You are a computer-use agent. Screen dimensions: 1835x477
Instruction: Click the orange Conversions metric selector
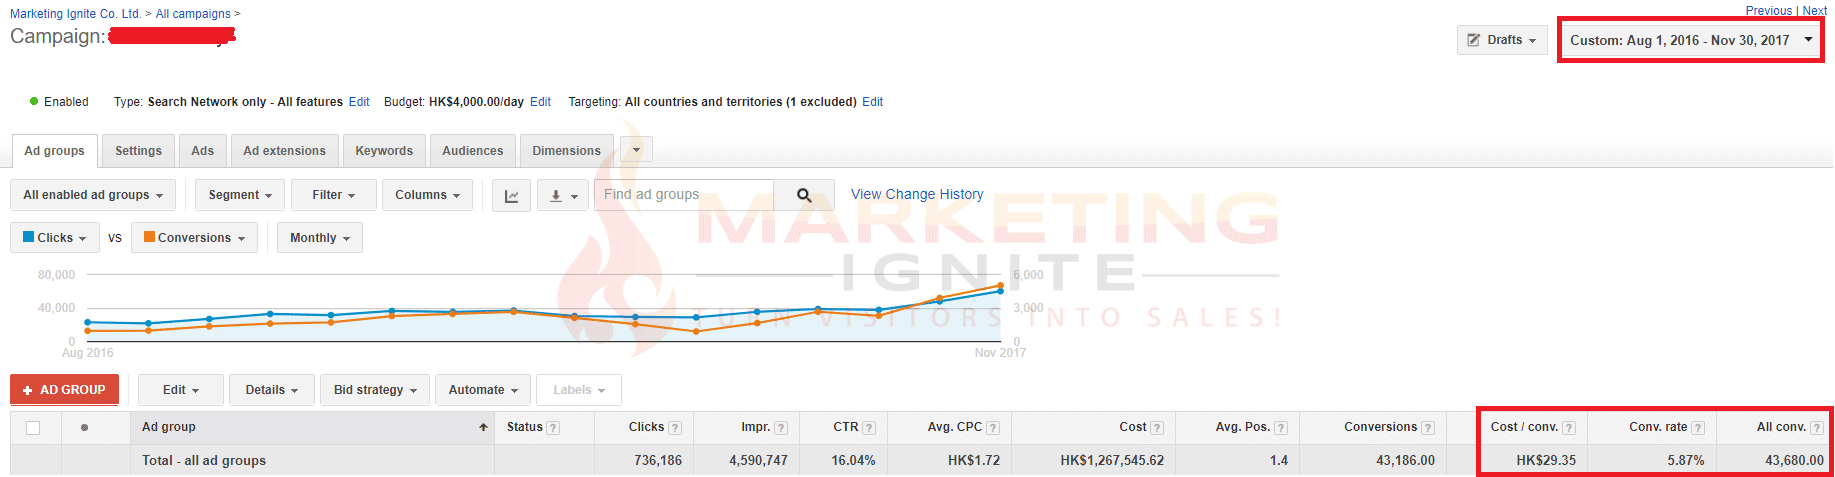point(194,238)
